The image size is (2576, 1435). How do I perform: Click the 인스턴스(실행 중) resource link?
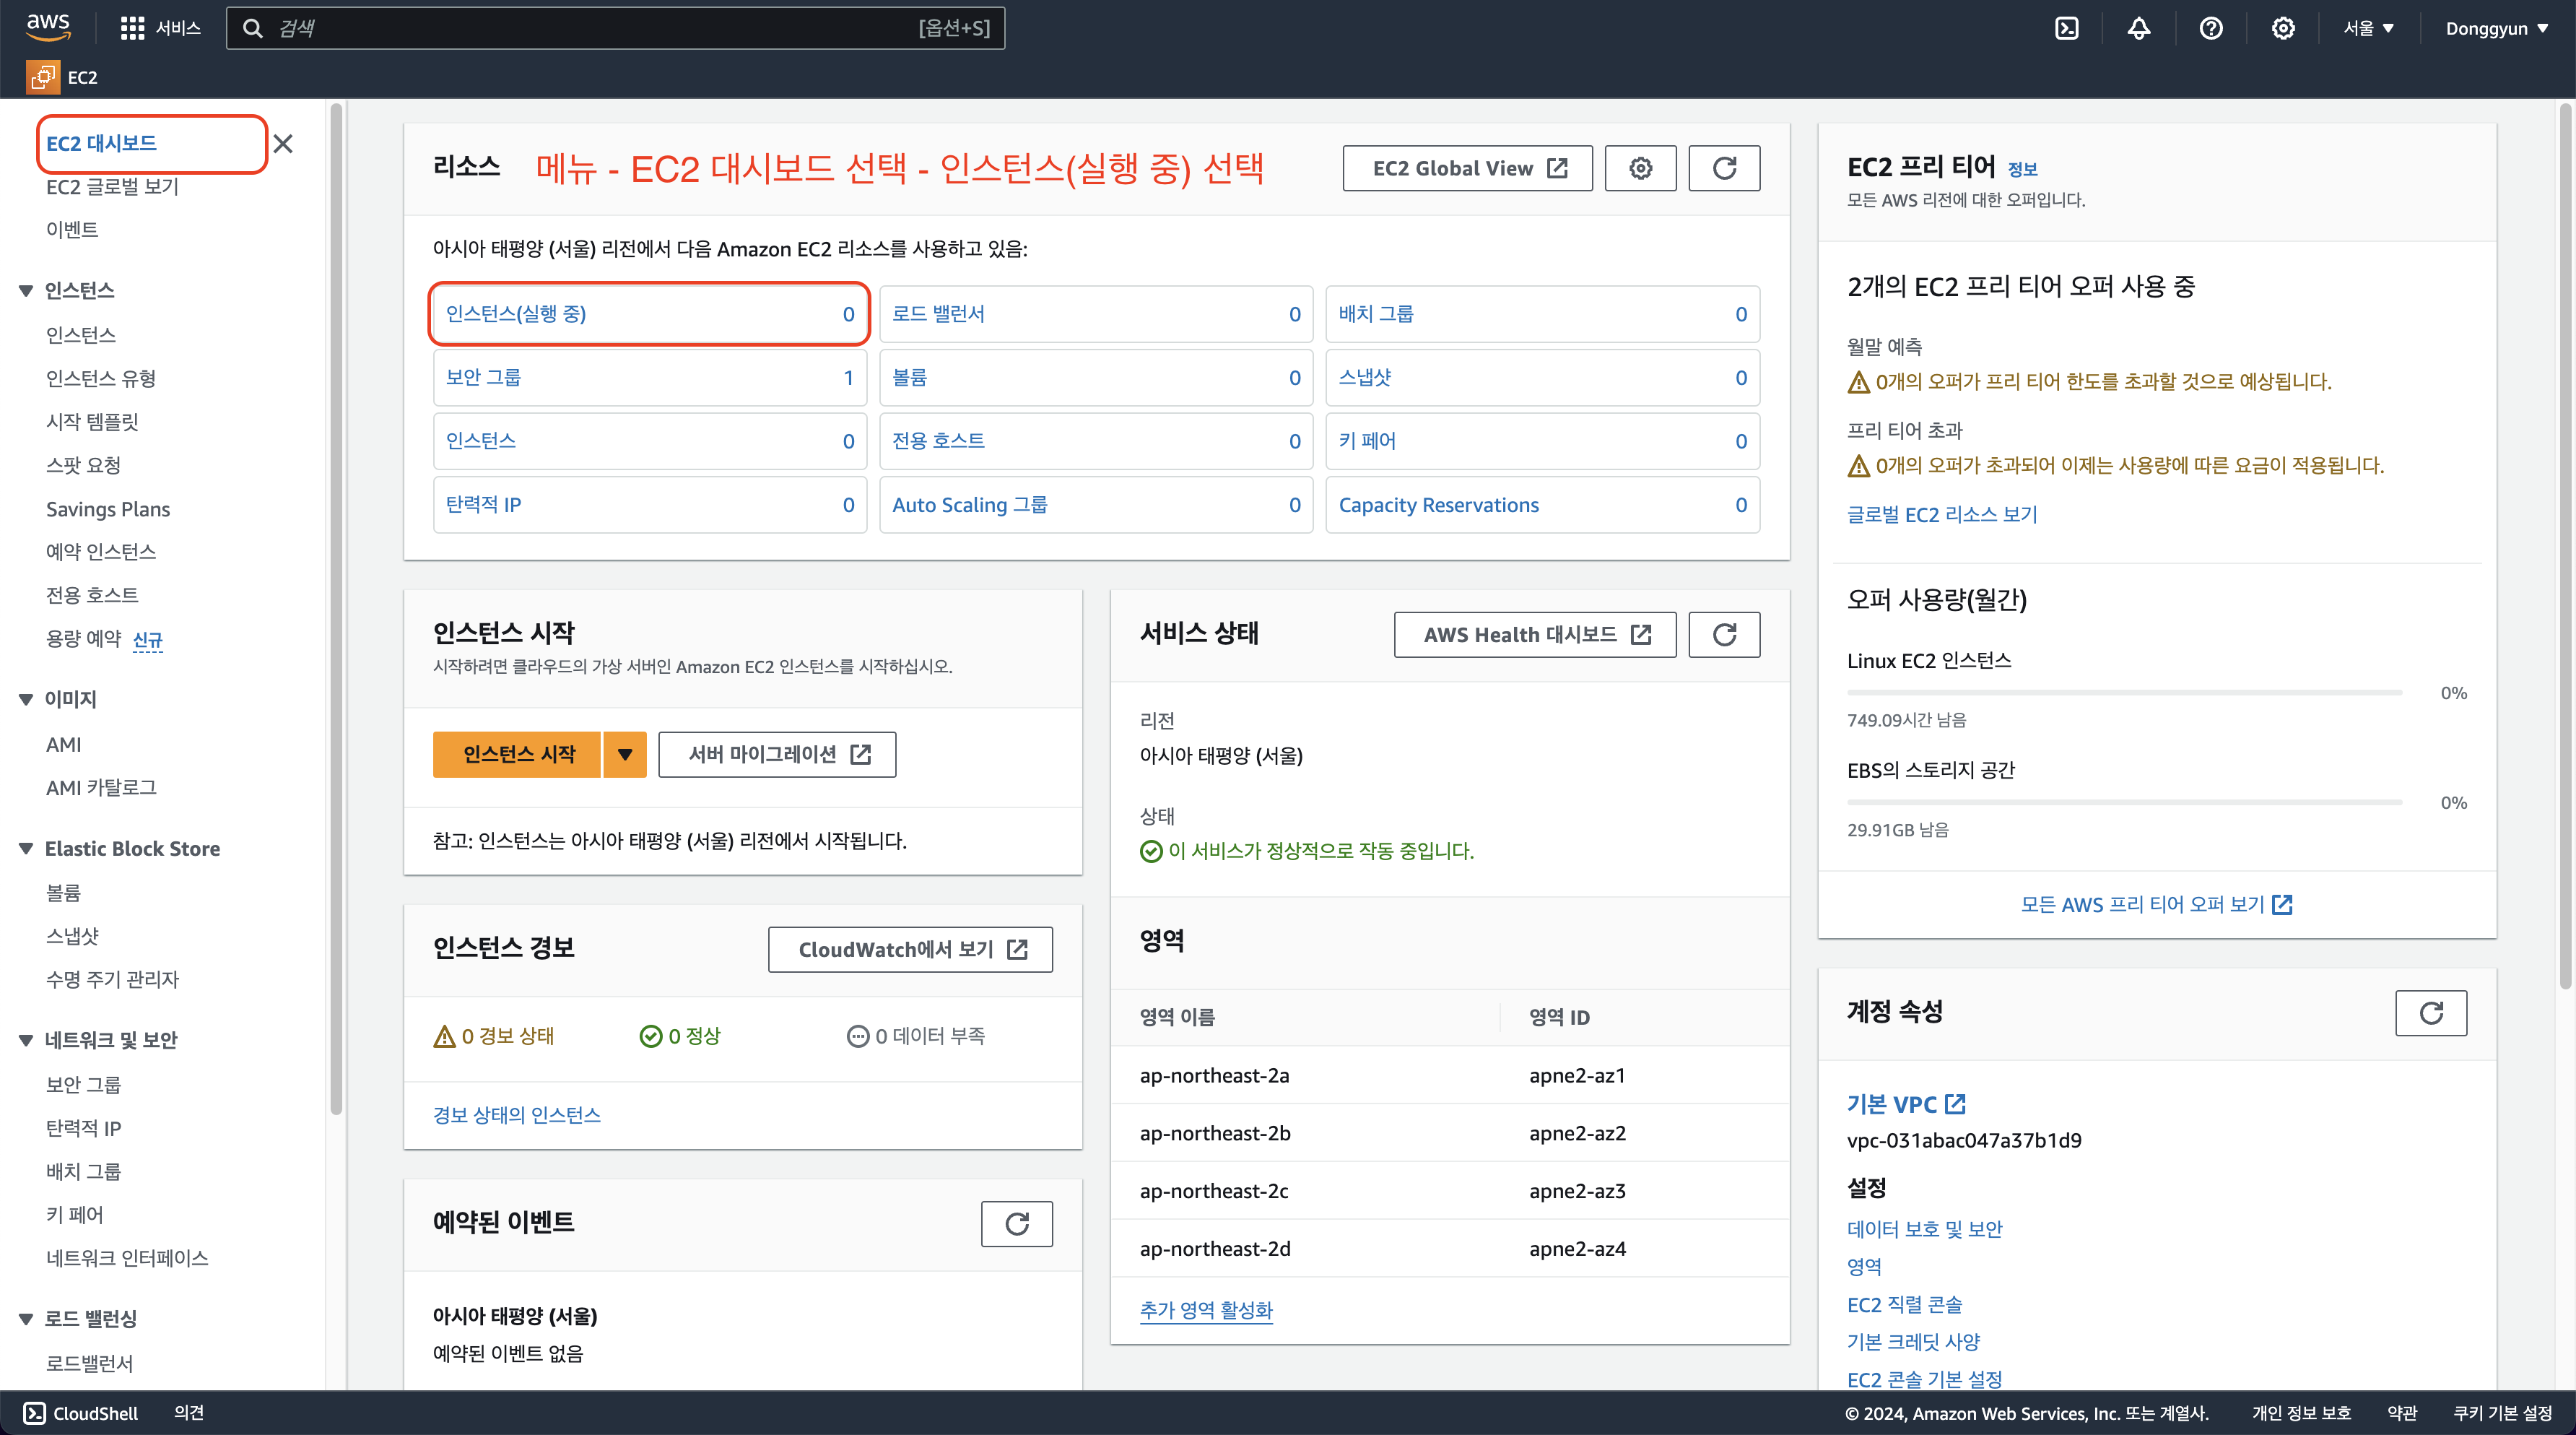click(516, 314)
